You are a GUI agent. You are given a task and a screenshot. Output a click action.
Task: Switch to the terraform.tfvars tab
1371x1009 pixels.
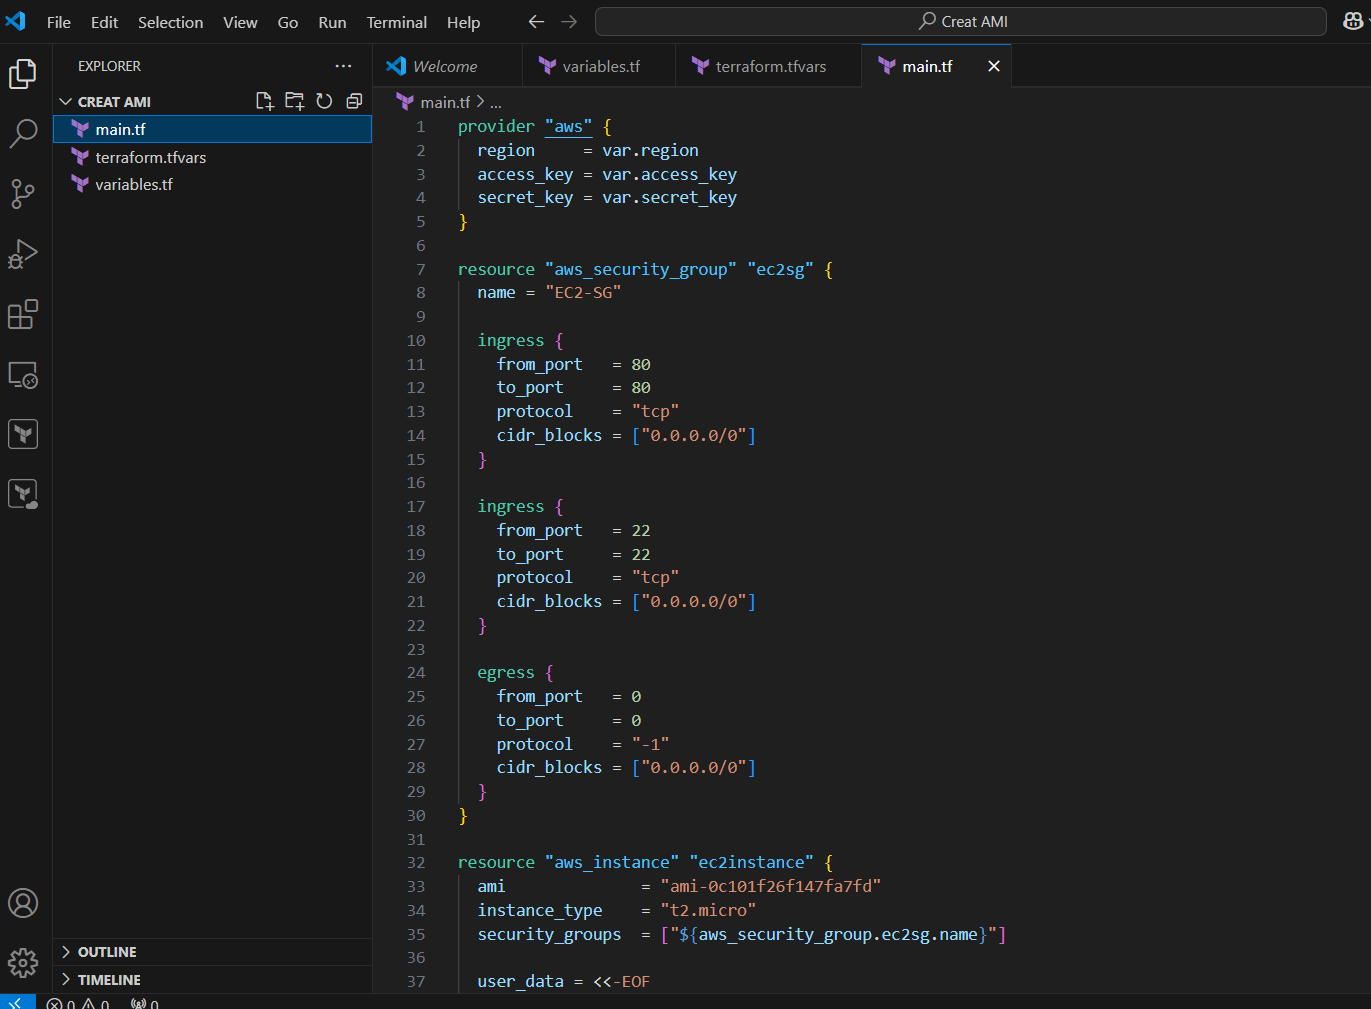coord(768,66)
